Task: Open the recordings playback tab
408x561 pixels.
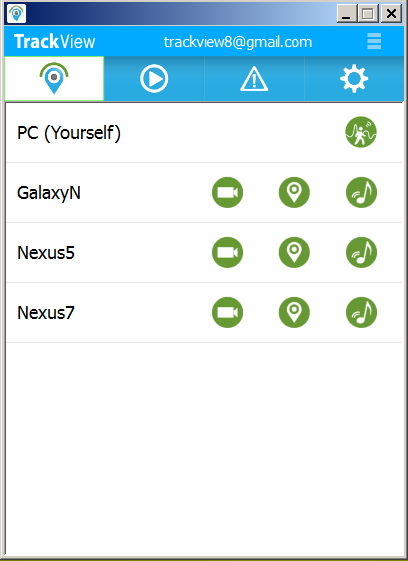Action: [154, 78]
